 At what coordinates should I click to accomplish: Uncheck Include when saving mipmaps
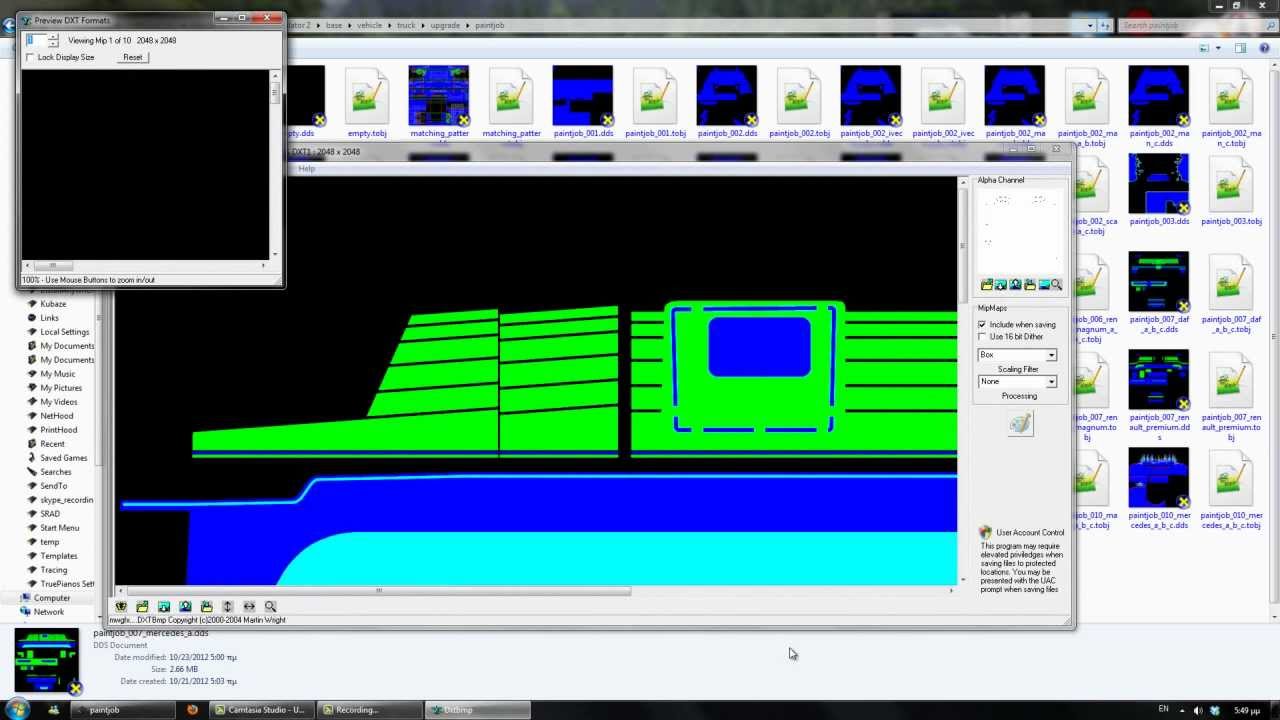[x=982, y=325]
